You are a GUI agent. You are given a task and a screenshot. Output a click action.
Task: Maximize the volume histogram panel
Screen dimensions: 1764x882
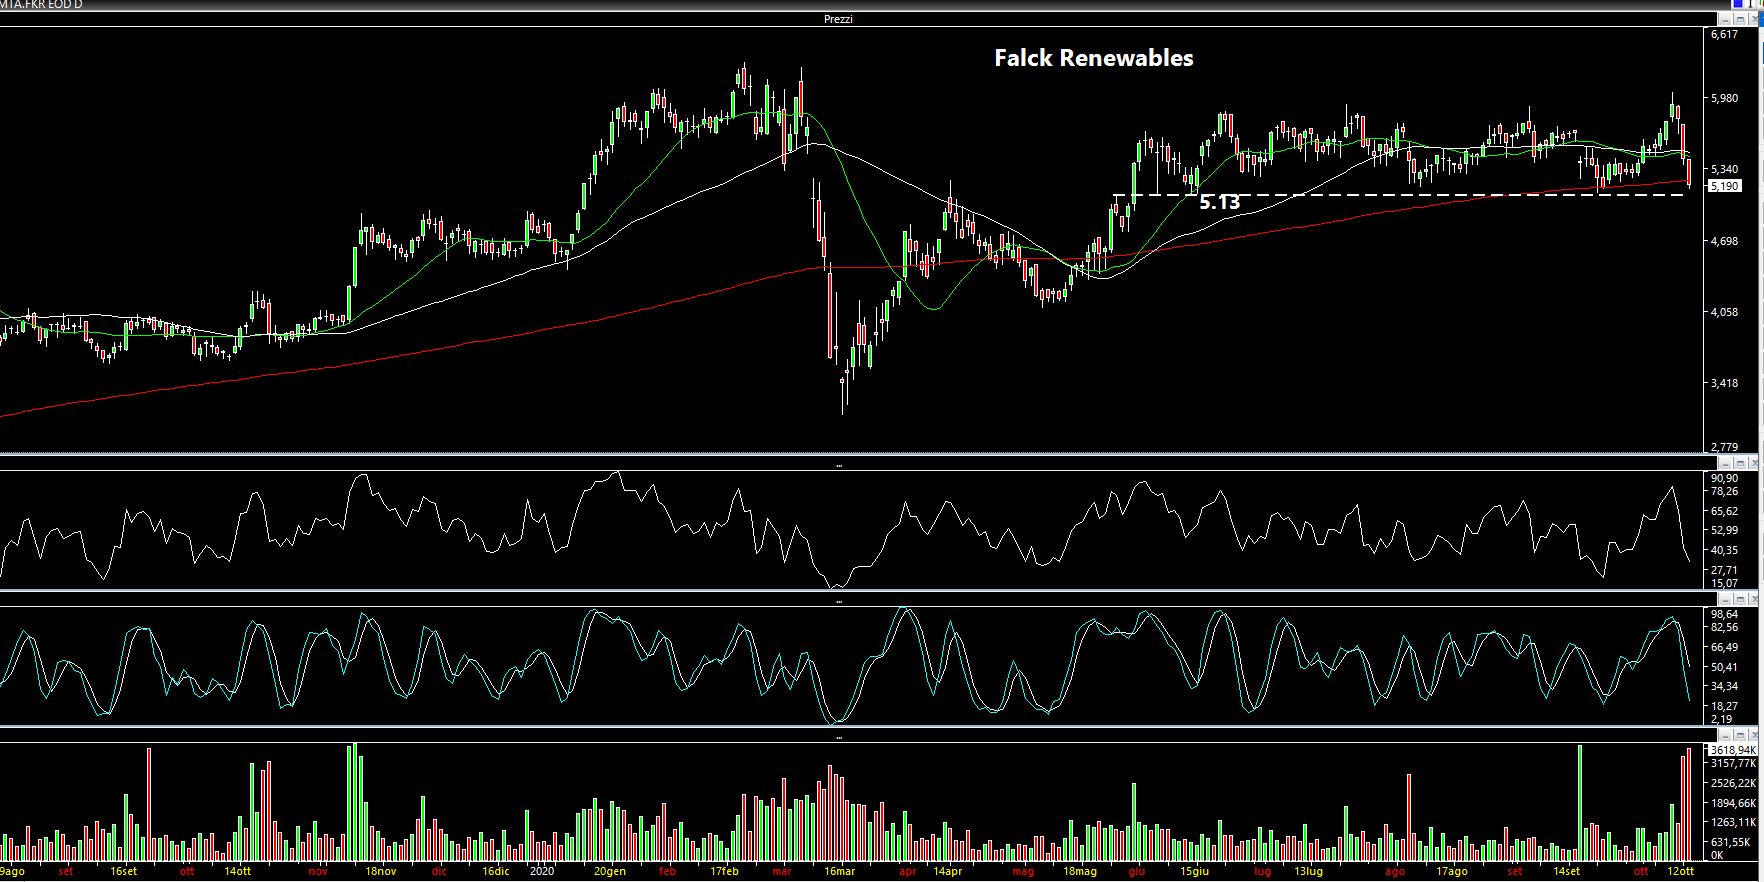(1740, 736)
